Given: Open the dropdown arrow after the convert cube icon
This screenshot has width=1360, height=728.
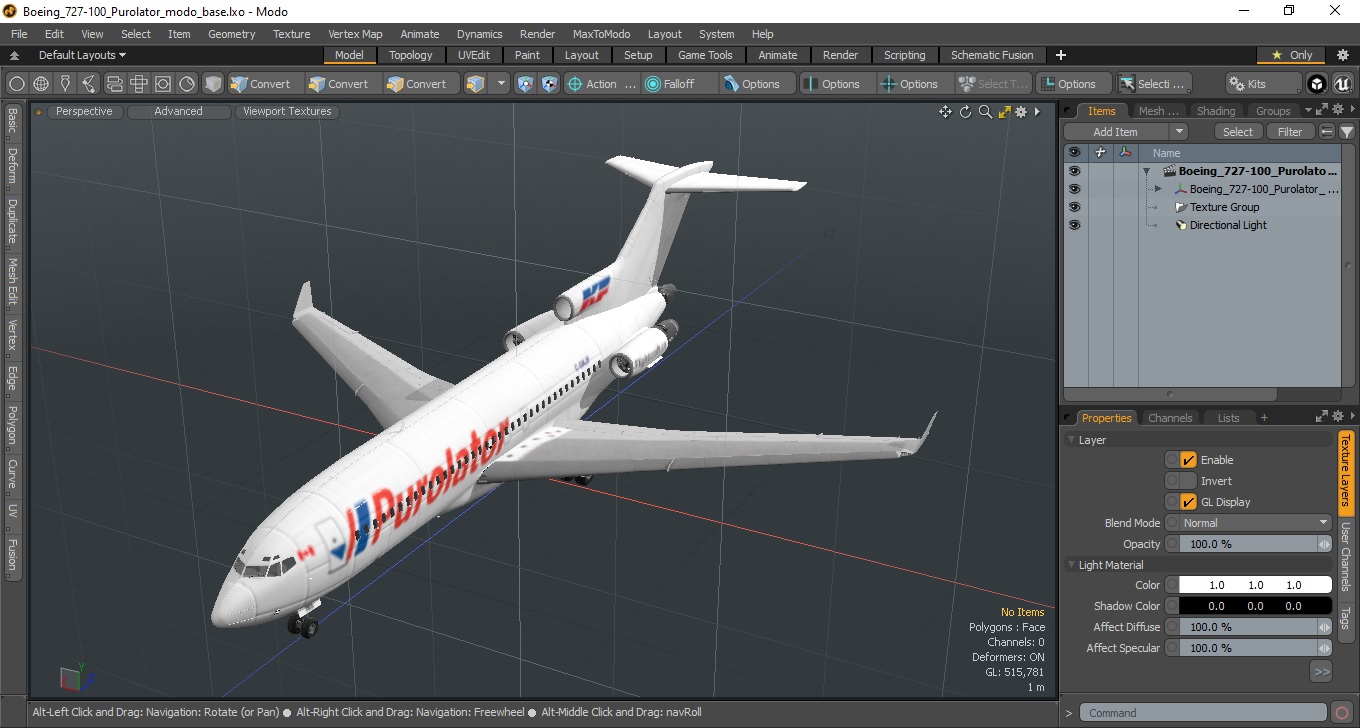Looking at the screenshot, I should [501, 84].
